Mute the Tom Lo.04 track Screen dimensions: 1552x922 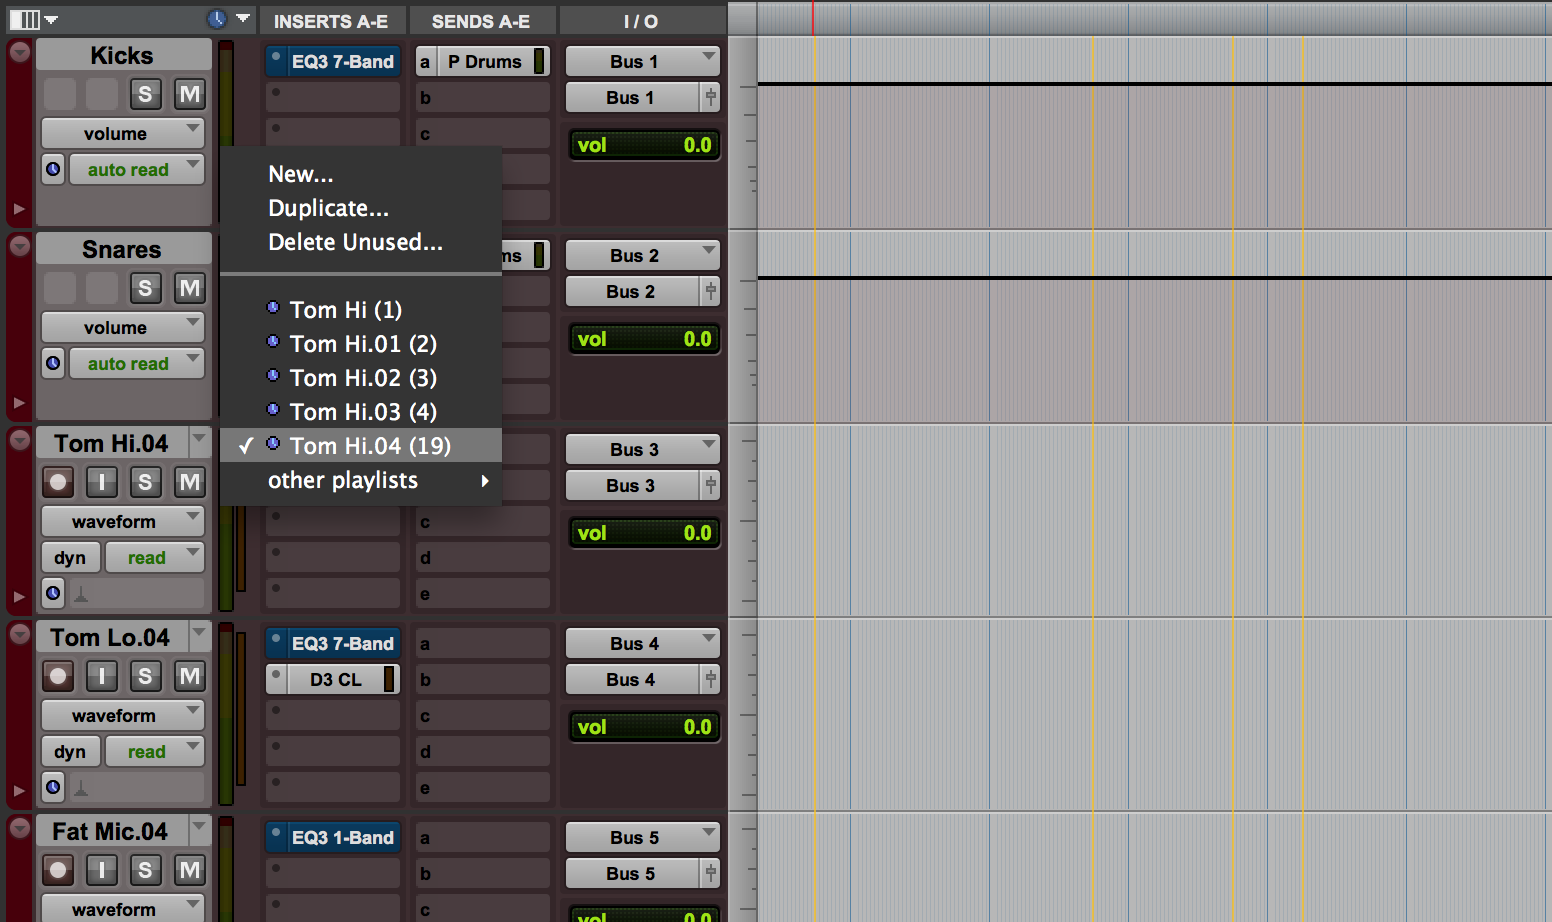(189, 676)
